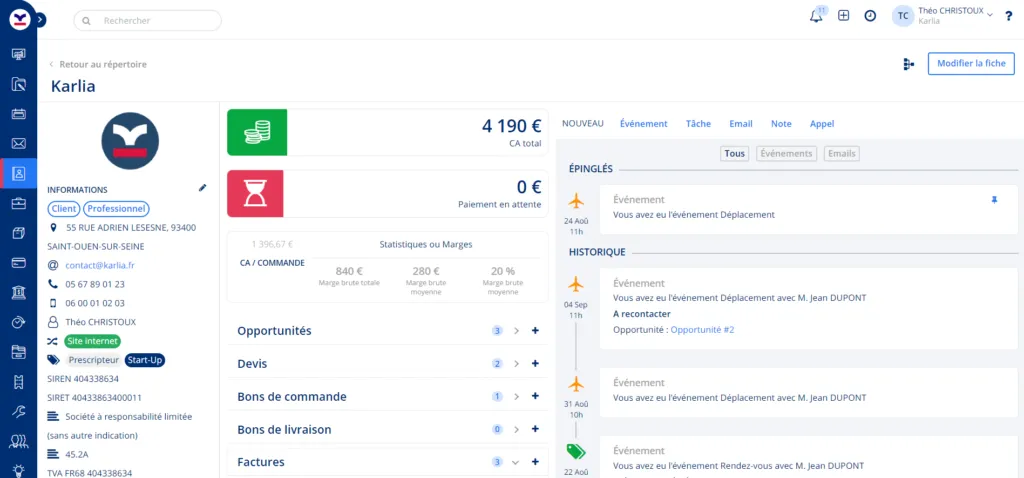The height and width of the screenshot is (478, 1024).
Task: Open the calendar icon in left sidebar
Action: 18,114
